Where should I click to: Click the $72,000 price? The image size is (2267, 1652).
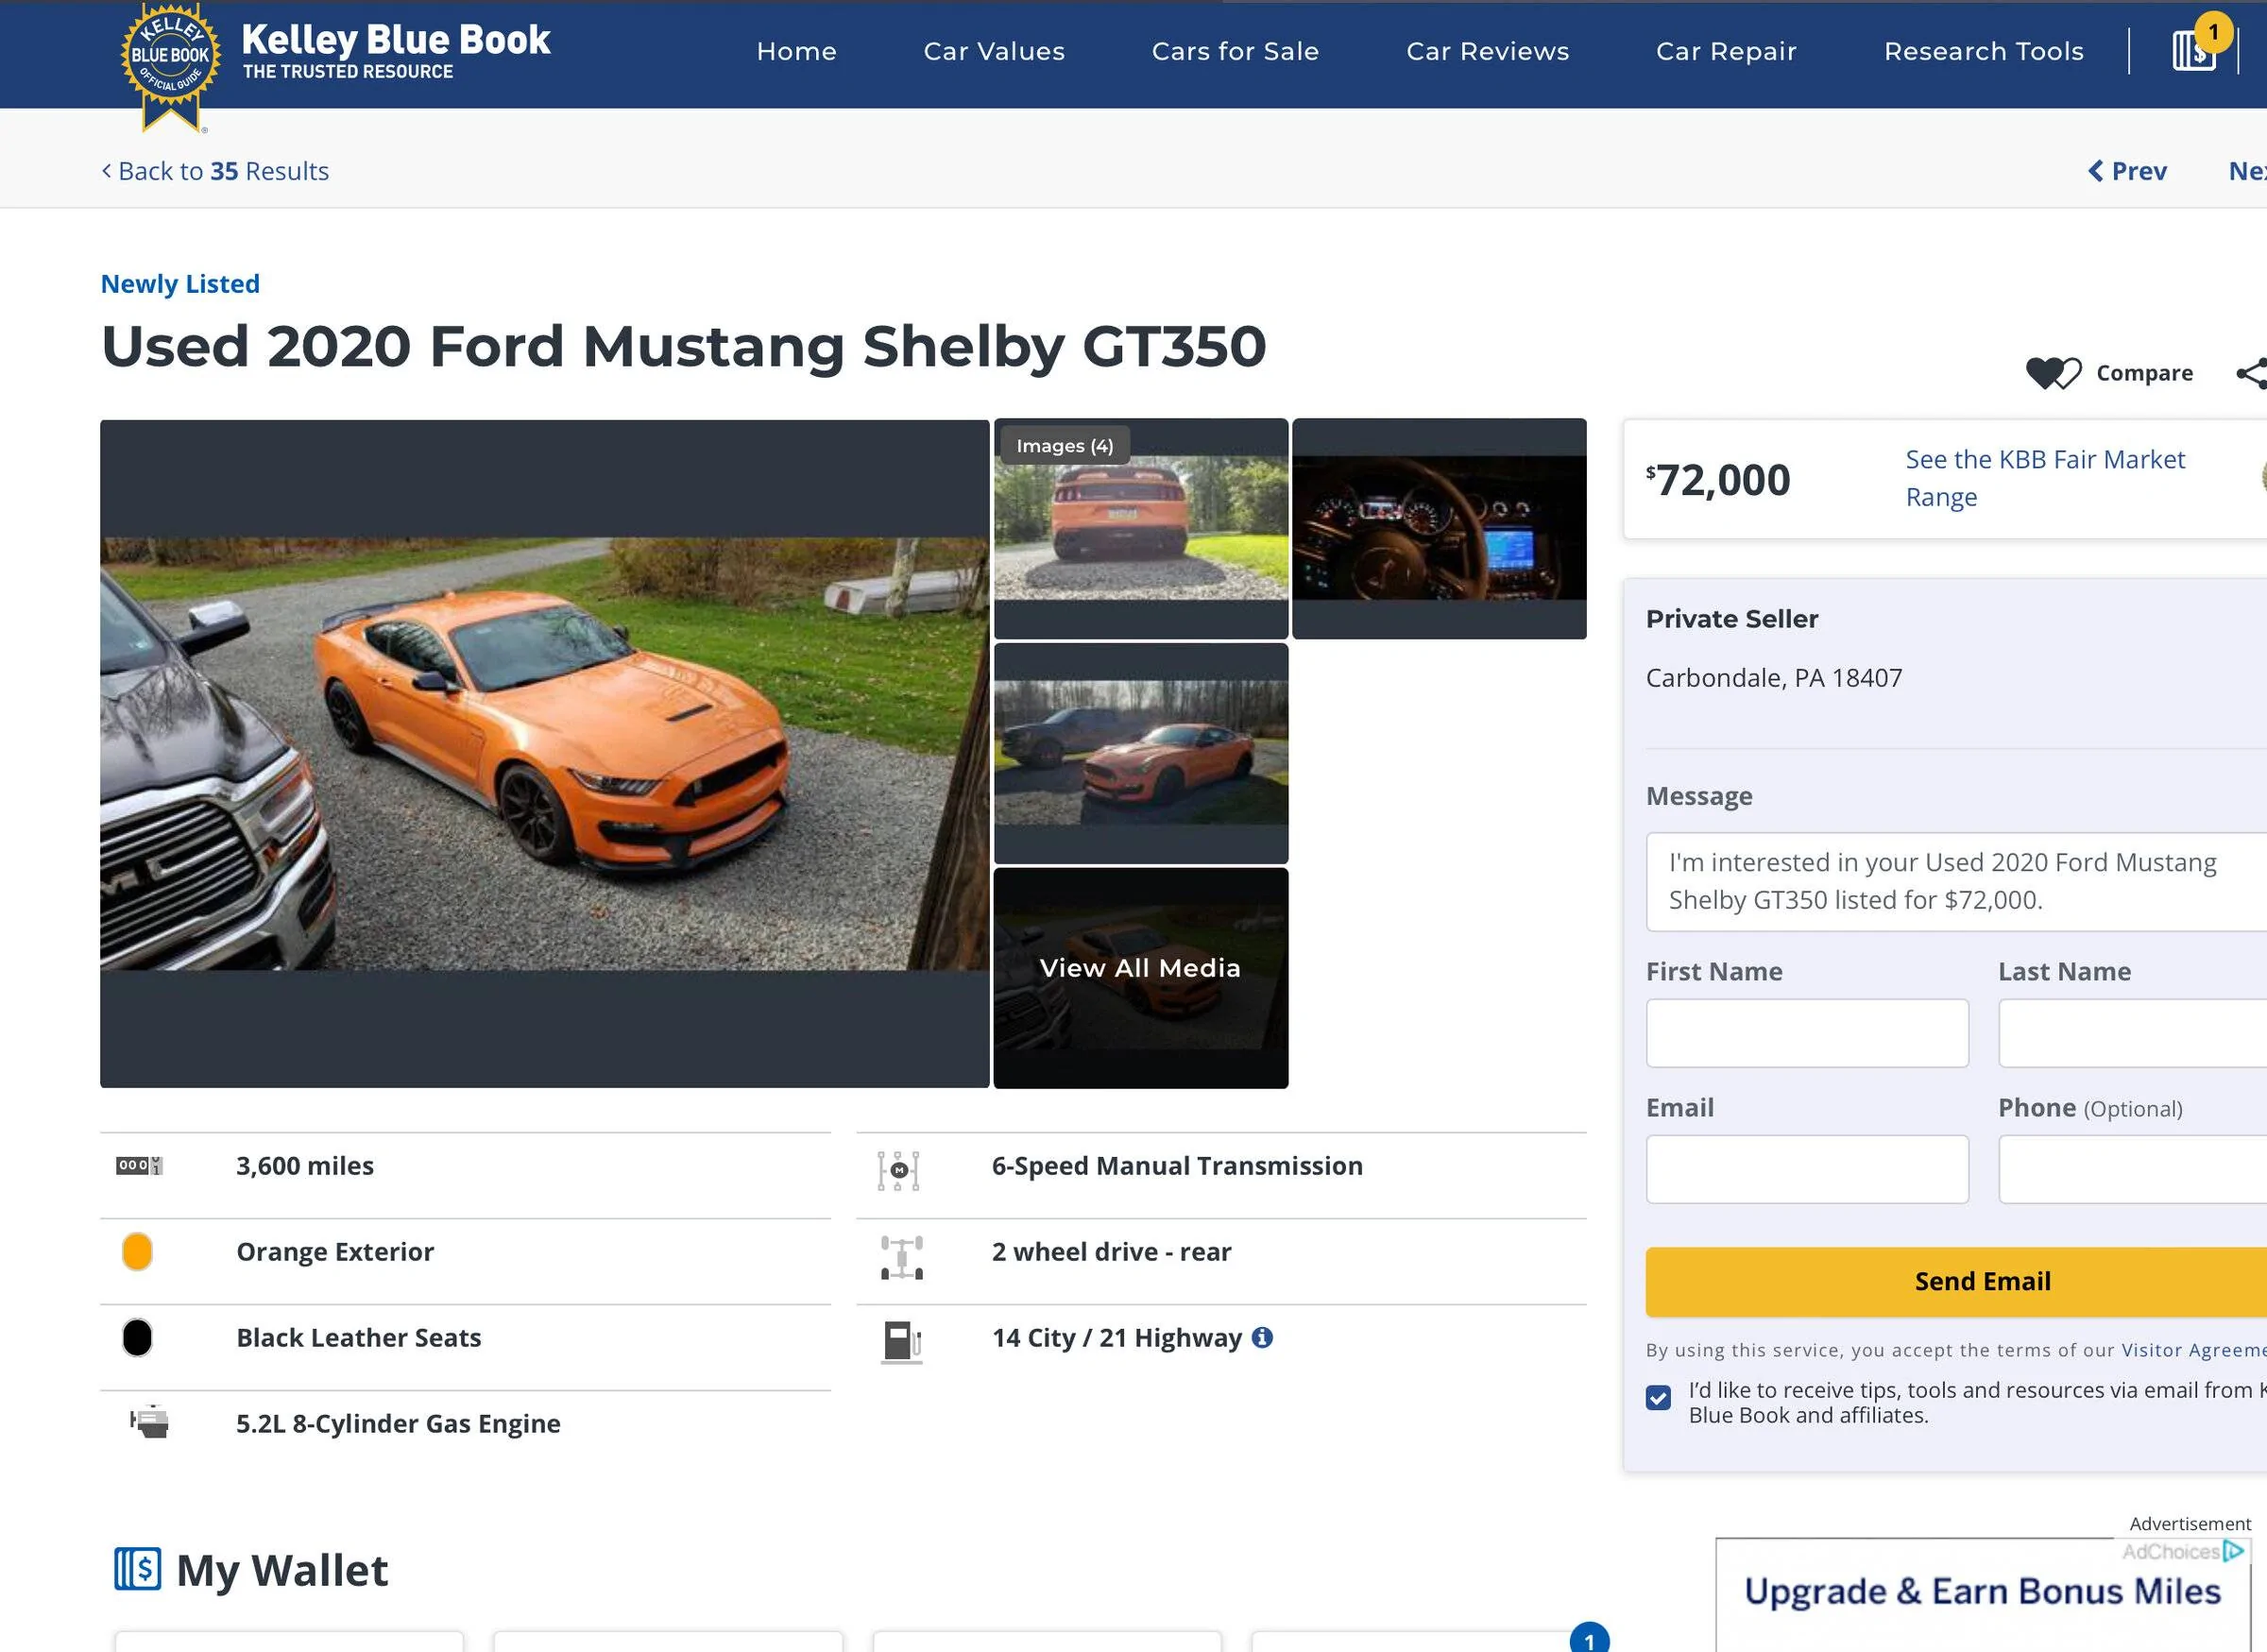click(1718, 480)
